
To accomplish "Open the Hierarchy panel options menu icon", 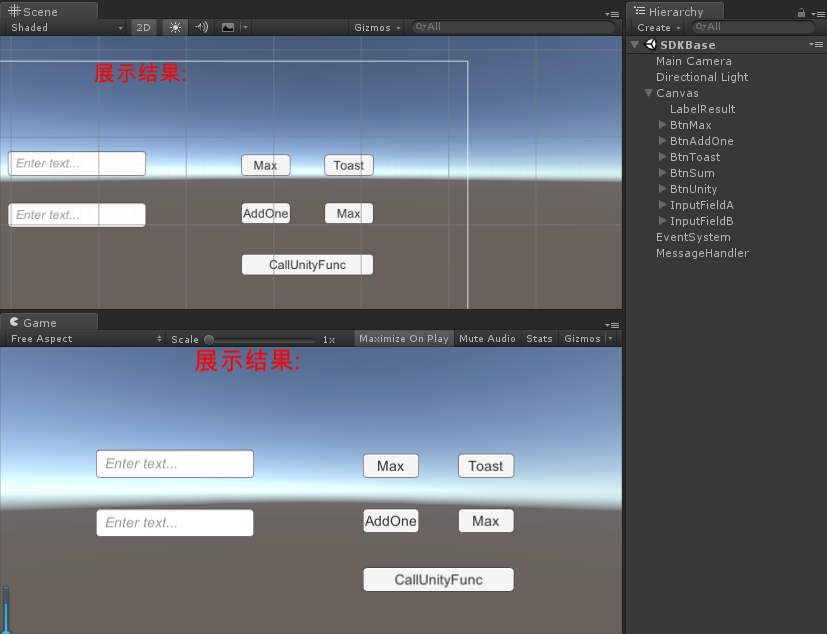I will point(818,14).
